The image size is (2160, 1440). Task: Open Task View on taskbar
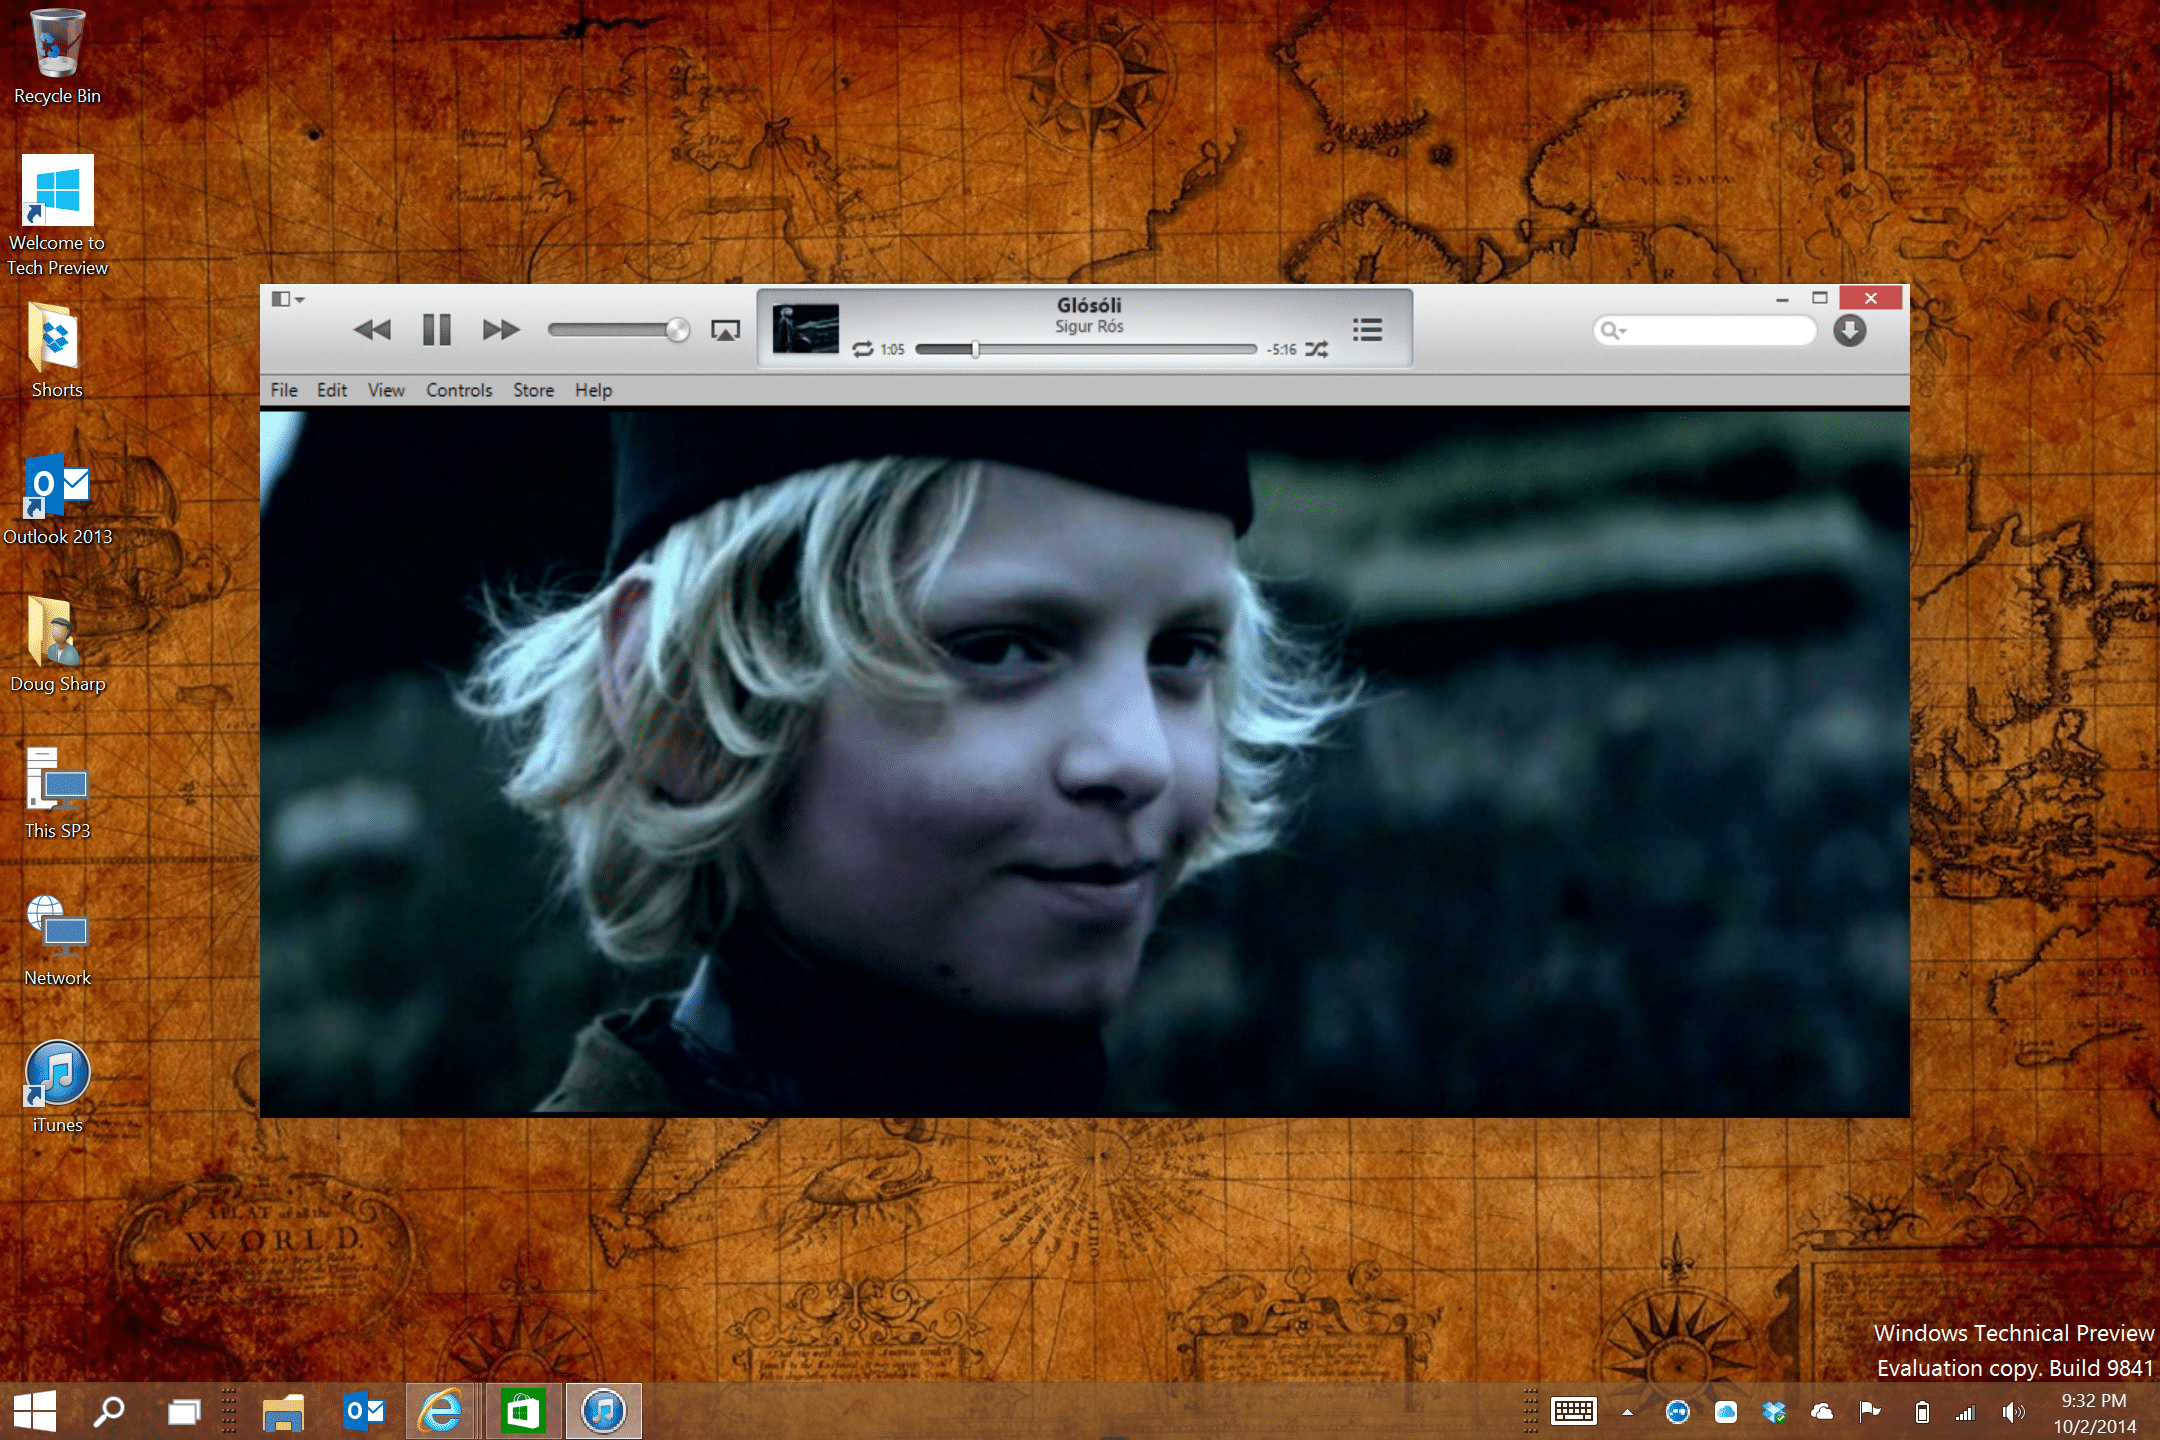pos(184,1411)
